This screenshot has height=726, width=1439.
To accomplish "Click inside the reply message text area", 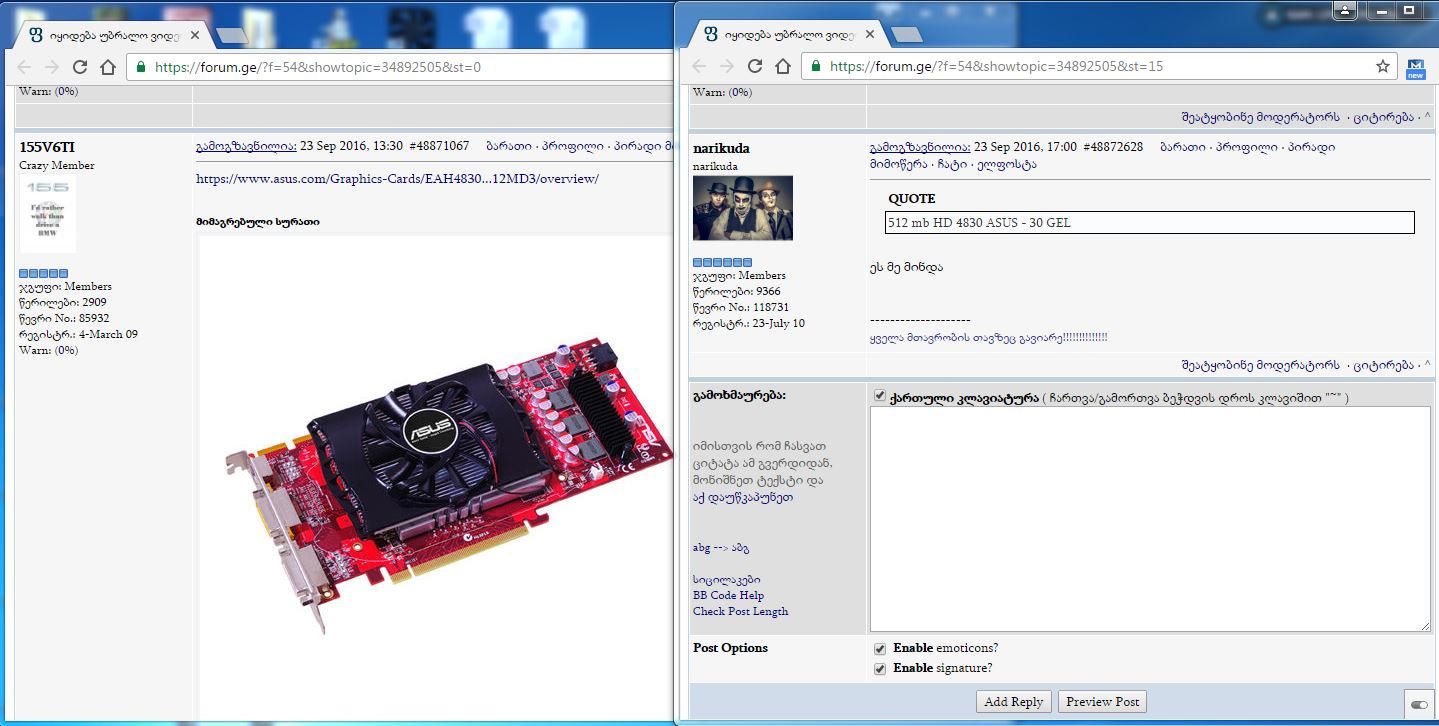I will (x=1150, y=519).
